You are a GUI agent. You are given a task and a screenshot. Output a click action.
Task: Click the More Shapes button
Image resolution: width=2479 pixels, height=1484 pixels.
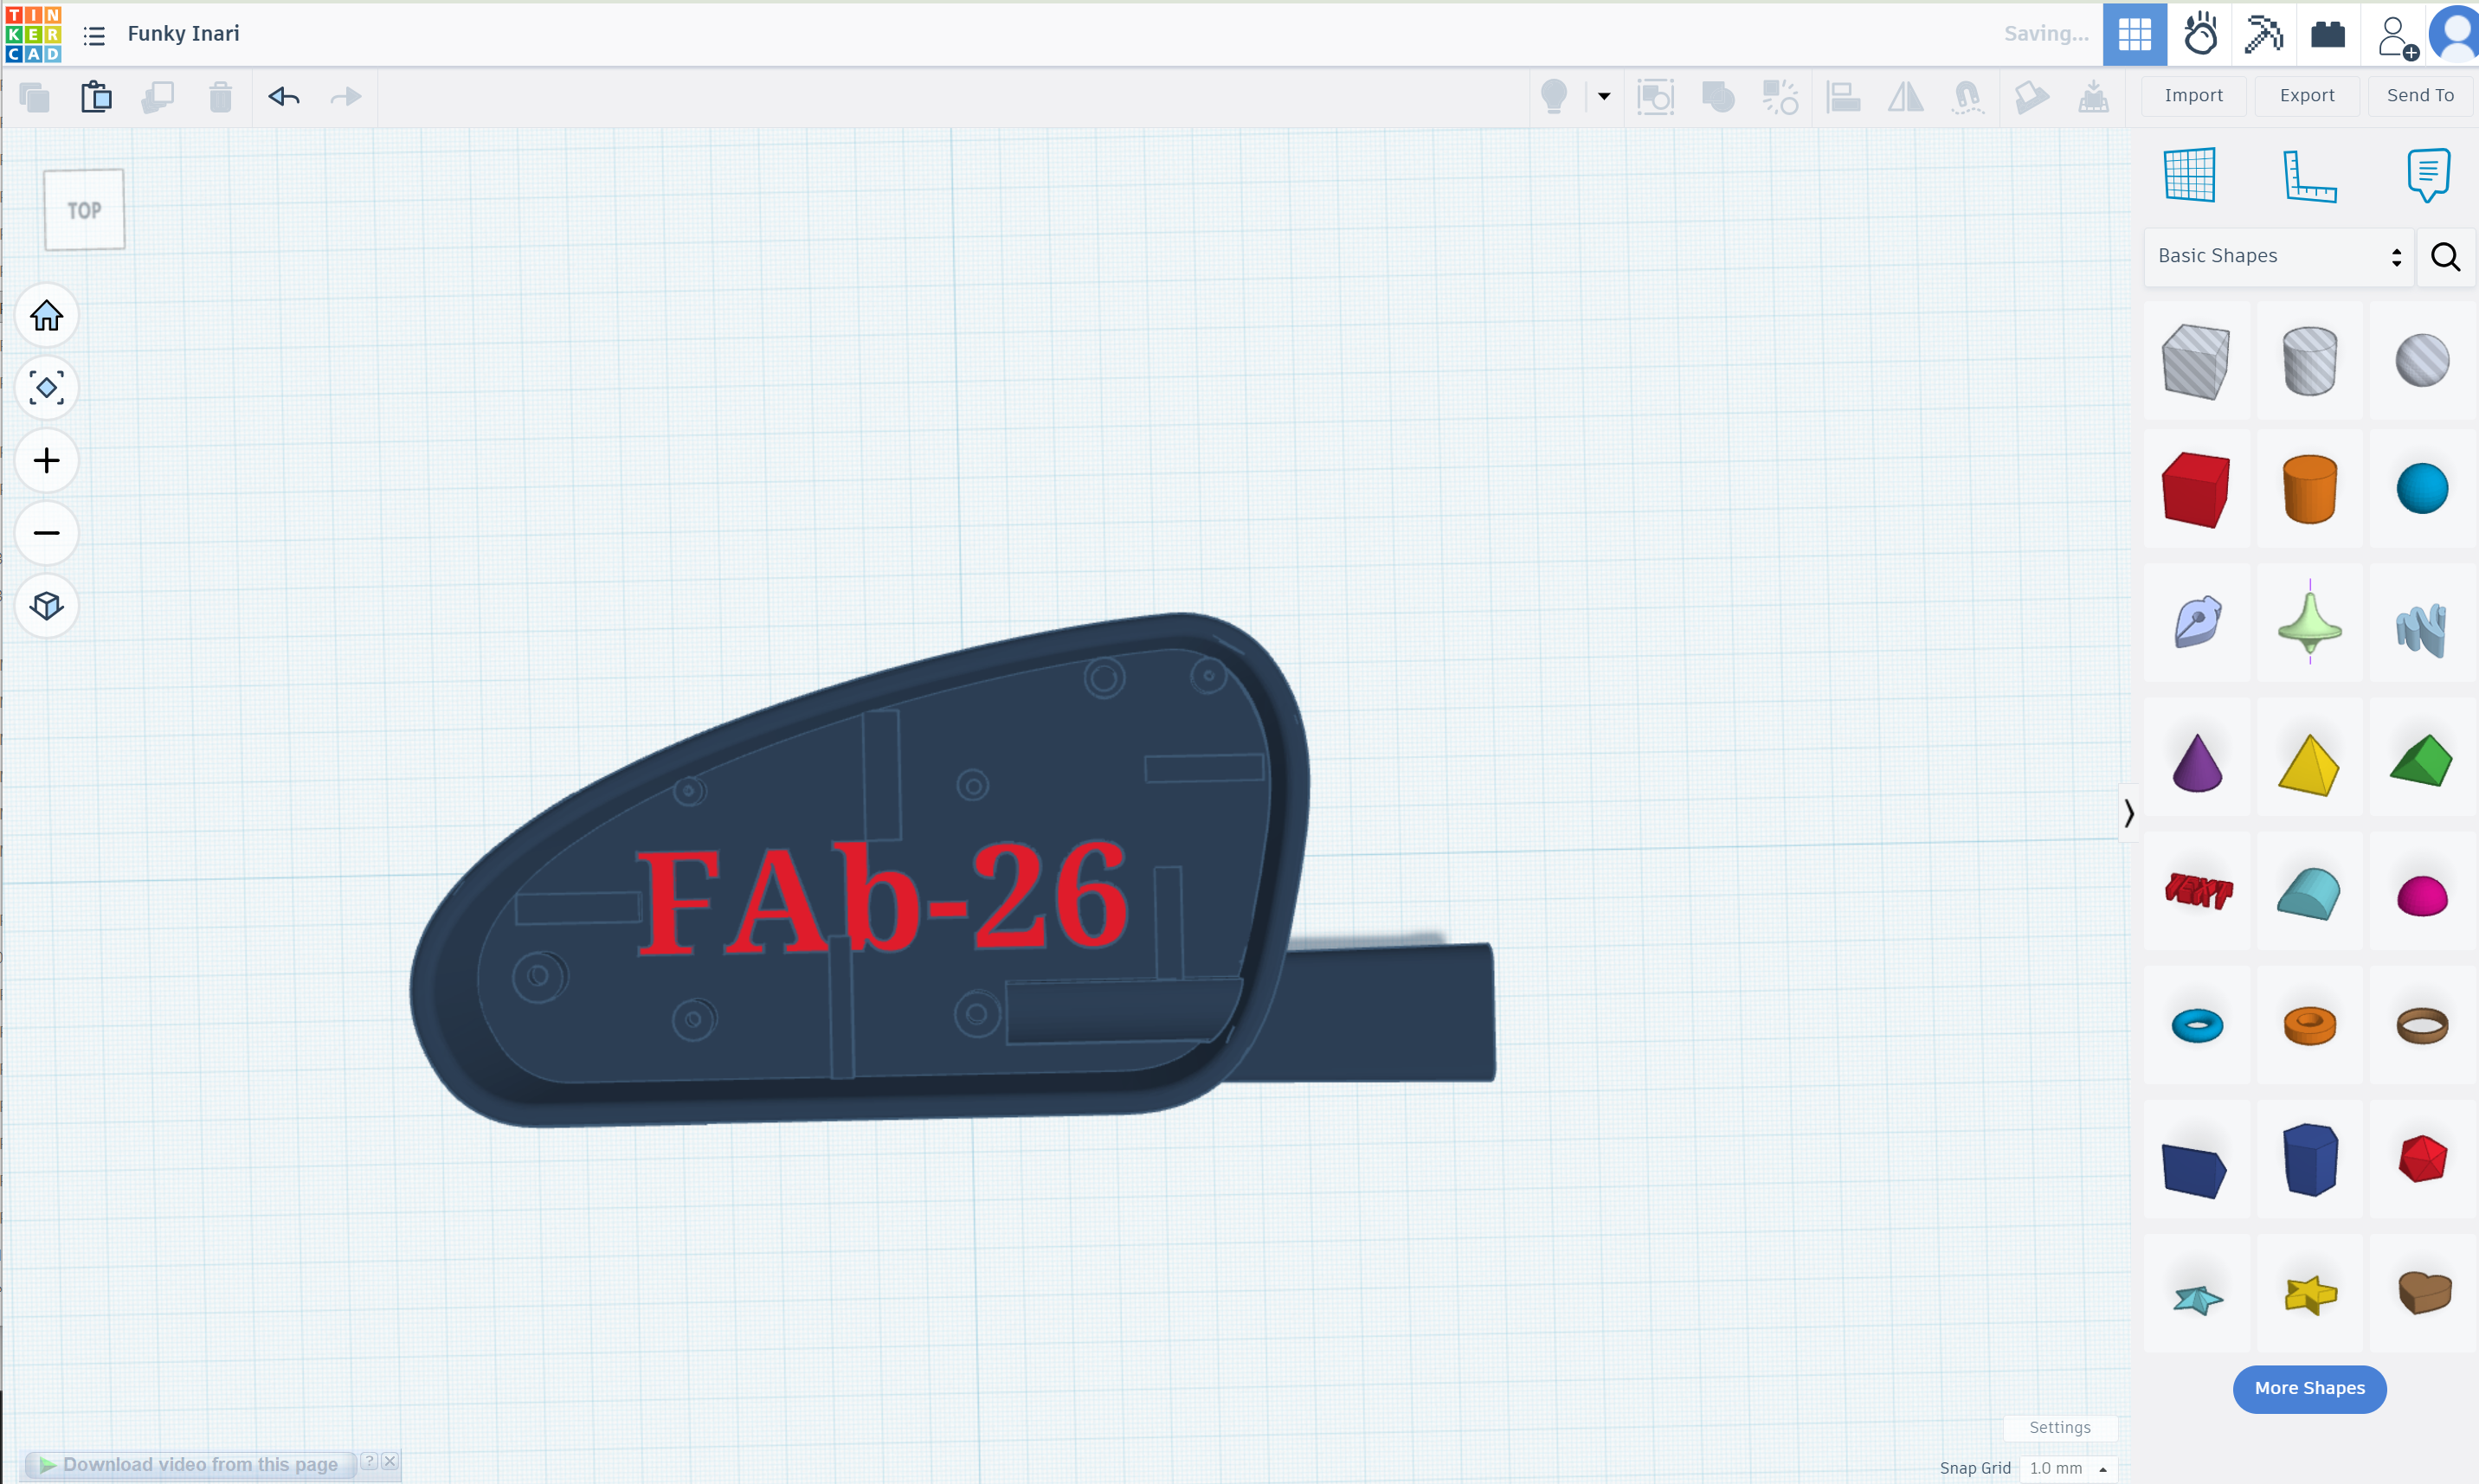pos(2309,1389)
